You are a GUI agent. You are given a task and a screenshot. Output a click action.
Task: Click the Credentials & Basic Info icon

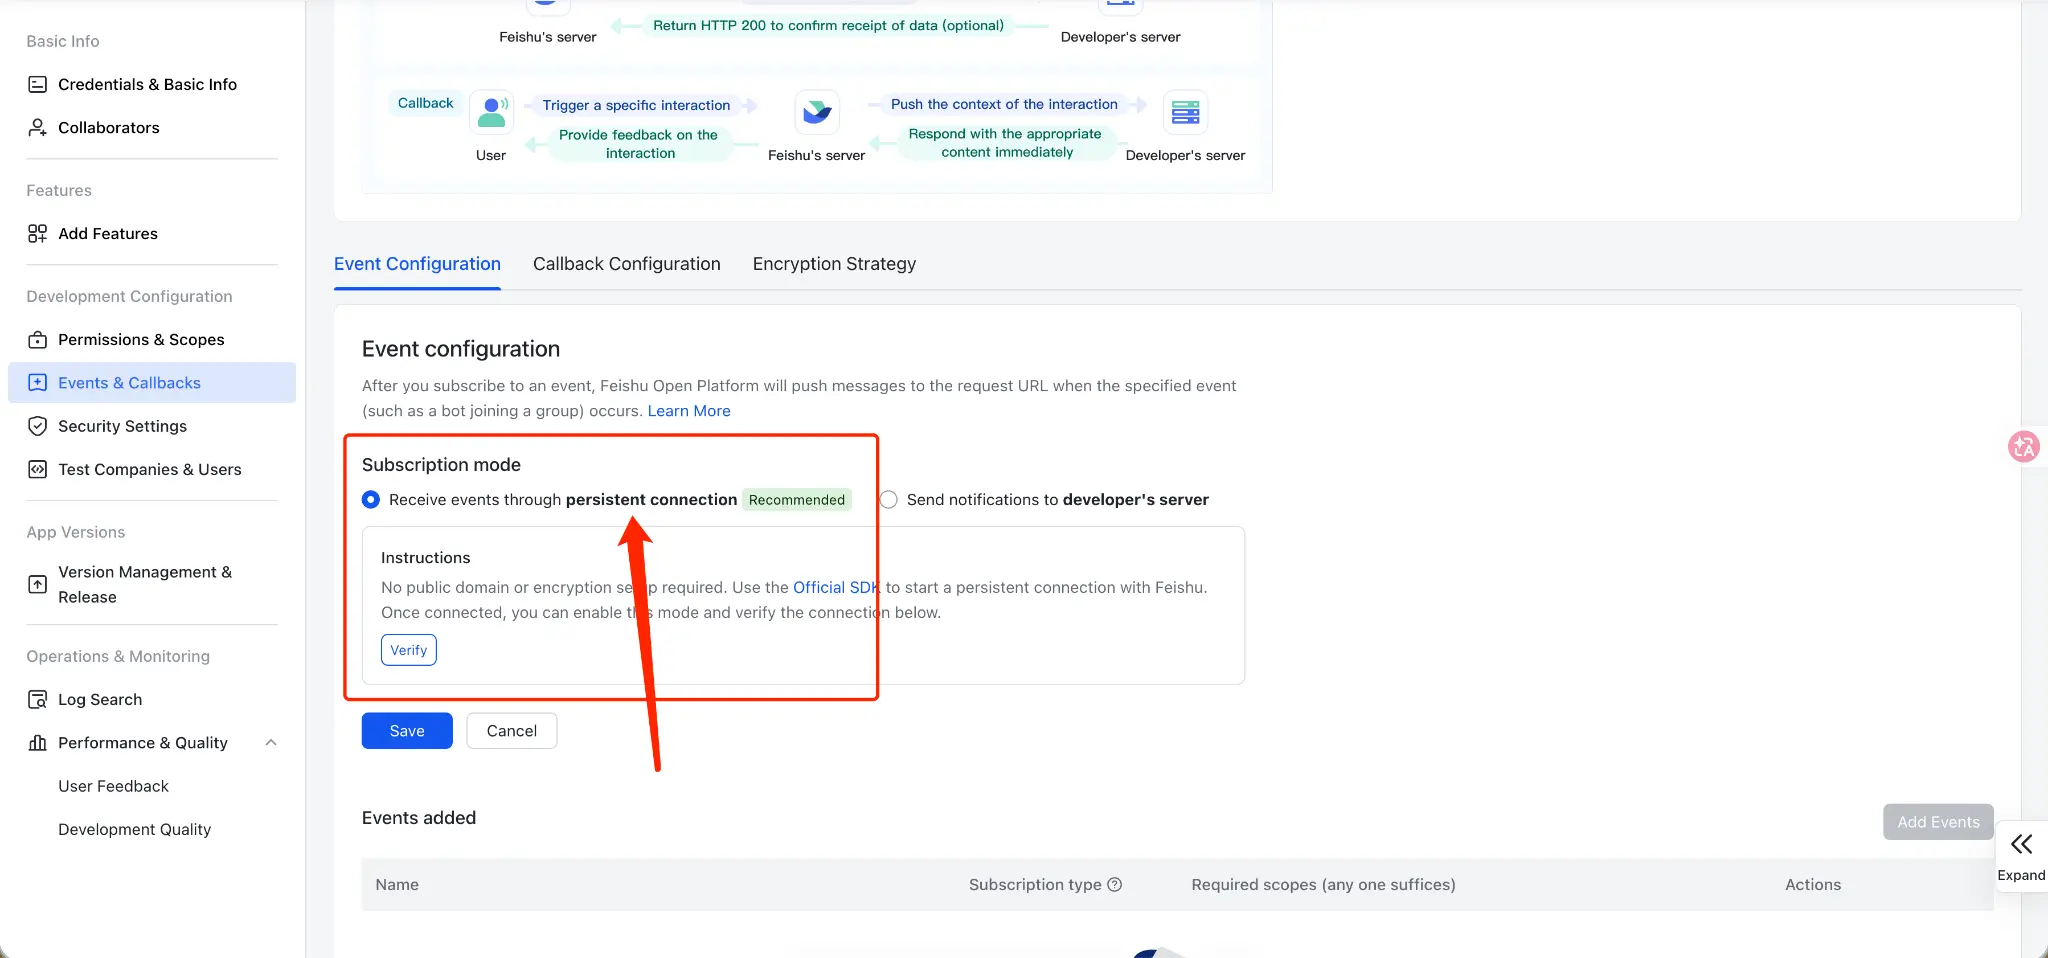37,84
